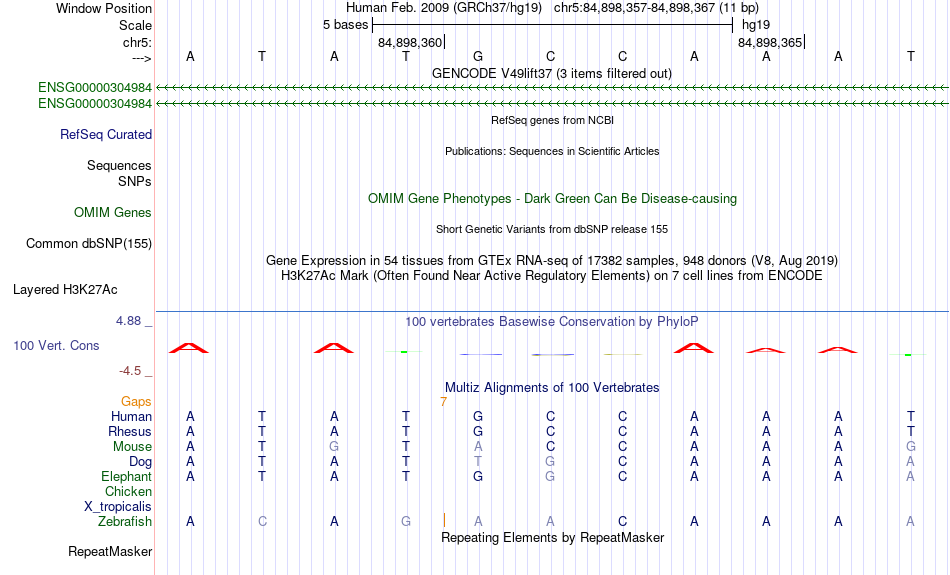Click 'Short Genetic Variants from dbSNP release 155'
The width and height of the screenshot is (950, 575).
click(552, 229)
